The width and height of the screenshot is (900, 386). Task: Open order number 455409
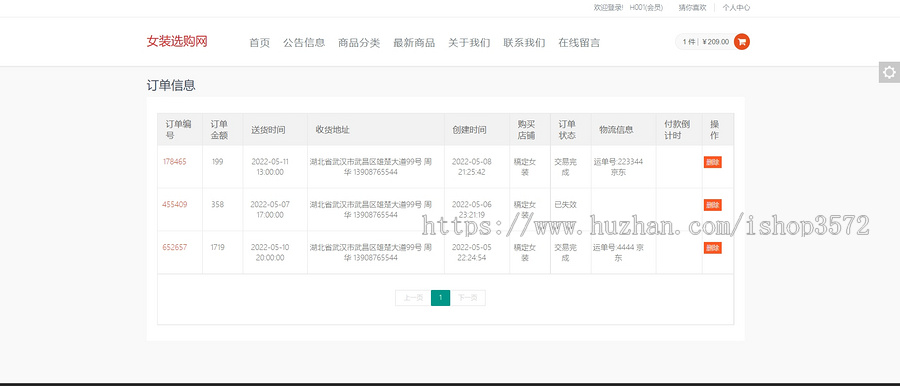click(174, 204)
